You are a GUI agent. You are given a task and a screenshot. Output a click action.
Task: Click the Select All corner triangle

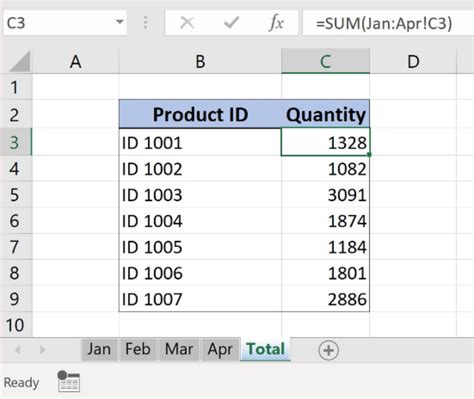tap(19, 61)
